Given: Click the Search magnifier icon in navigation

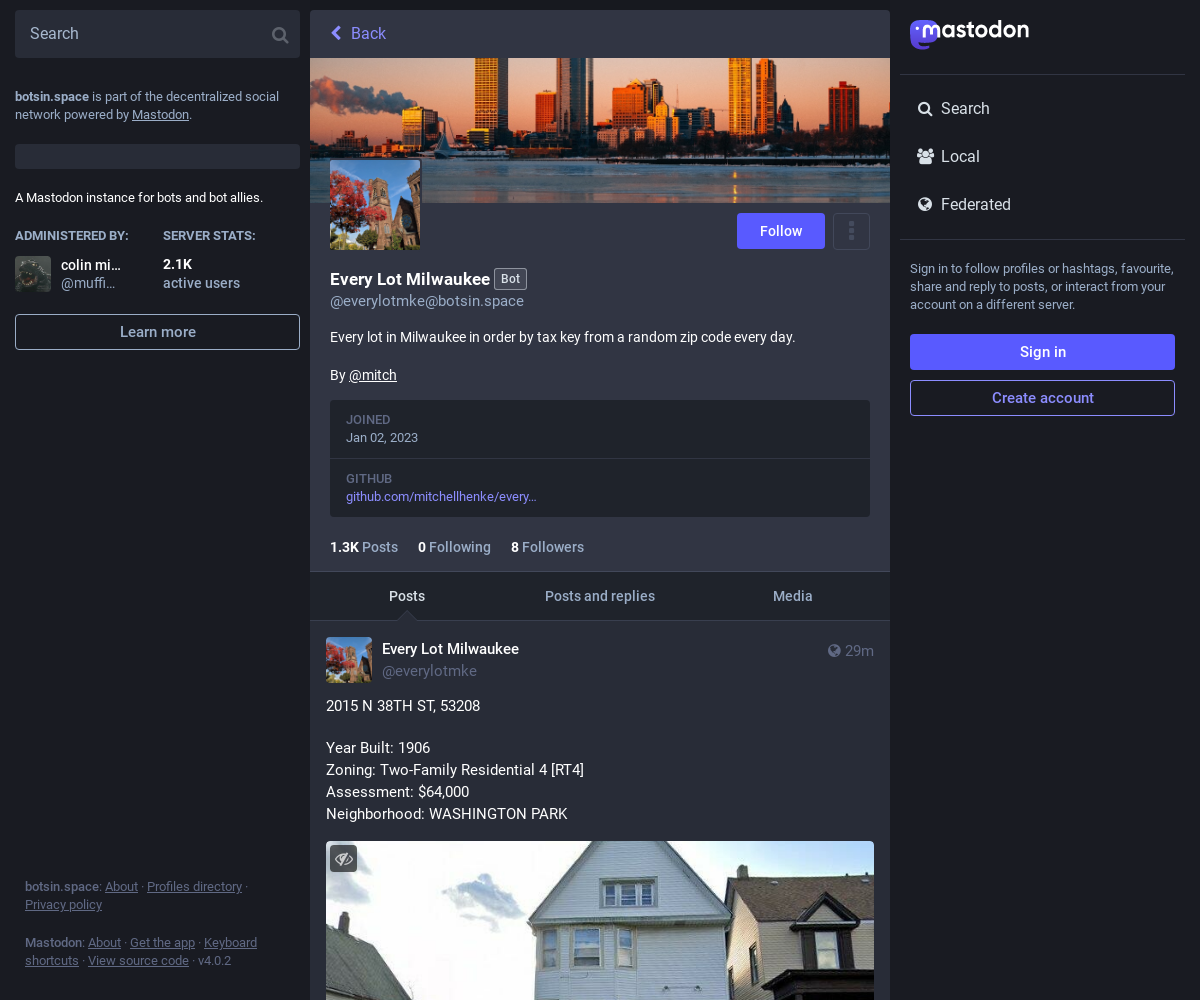Looking at the screenshot, I should (x=925, y=109).
